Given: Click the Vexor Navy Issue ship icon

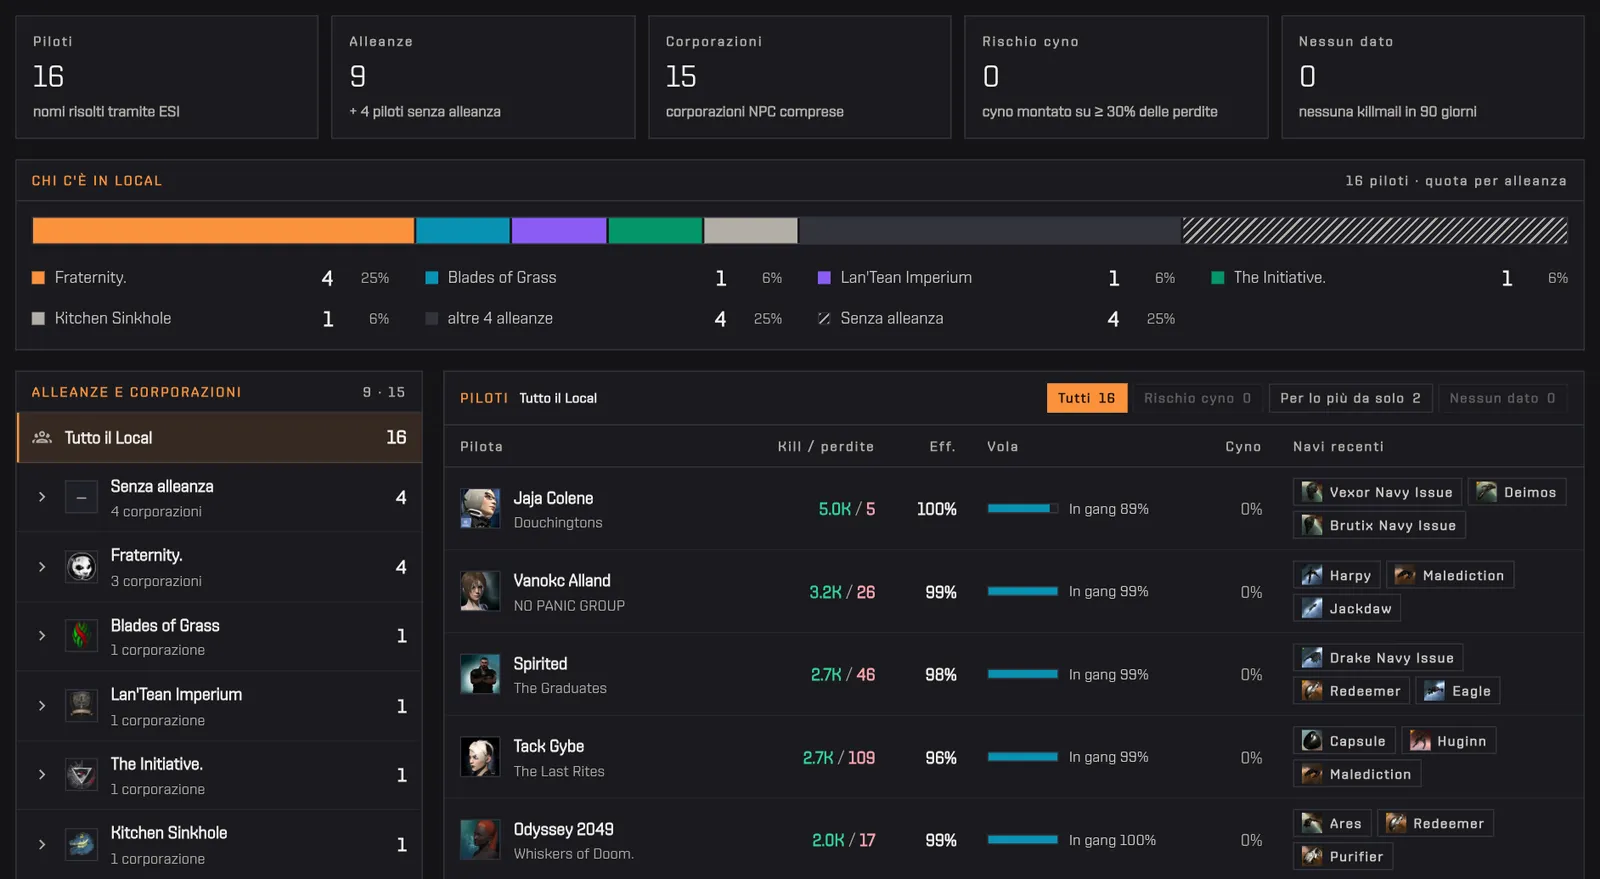Looking at the screenshot, I should click(x=1312, y=492).
